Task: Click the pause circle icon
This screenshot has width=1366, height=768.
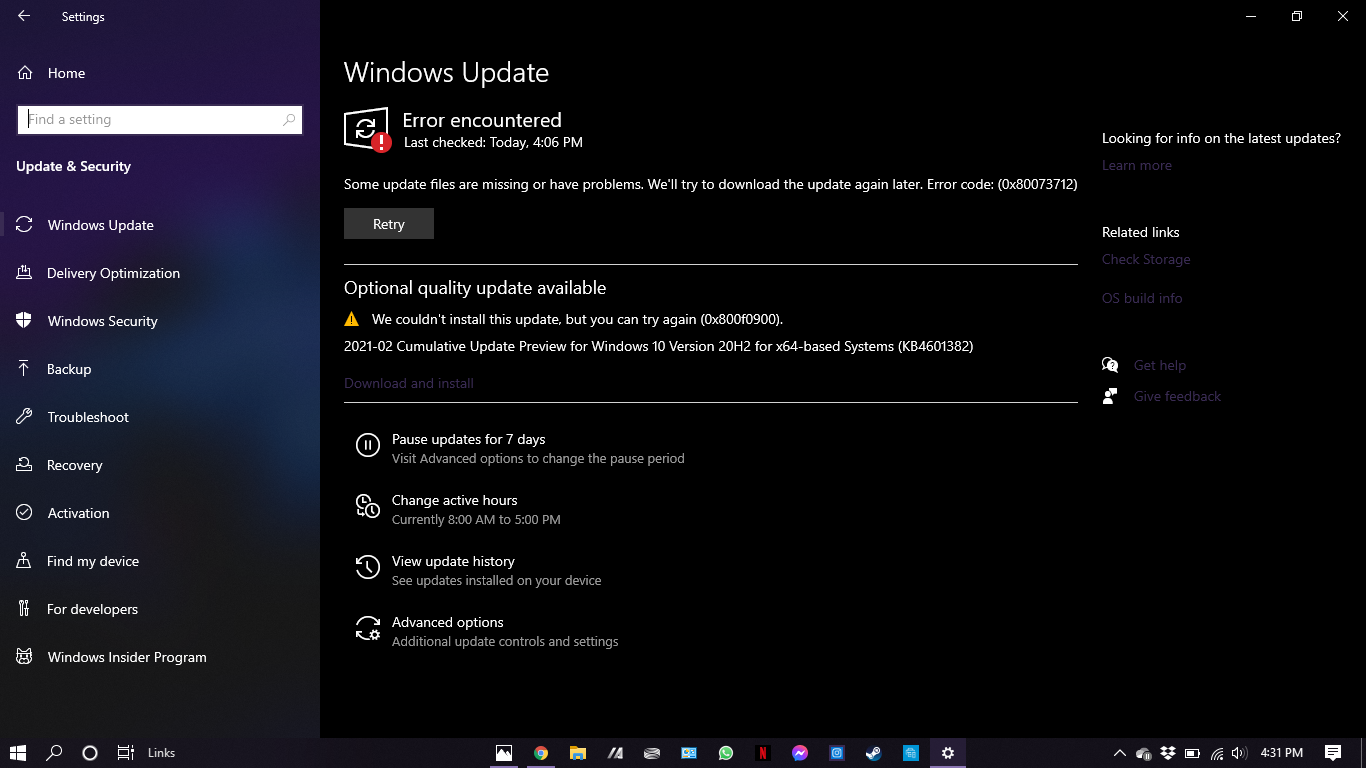Action: point(368,446)
